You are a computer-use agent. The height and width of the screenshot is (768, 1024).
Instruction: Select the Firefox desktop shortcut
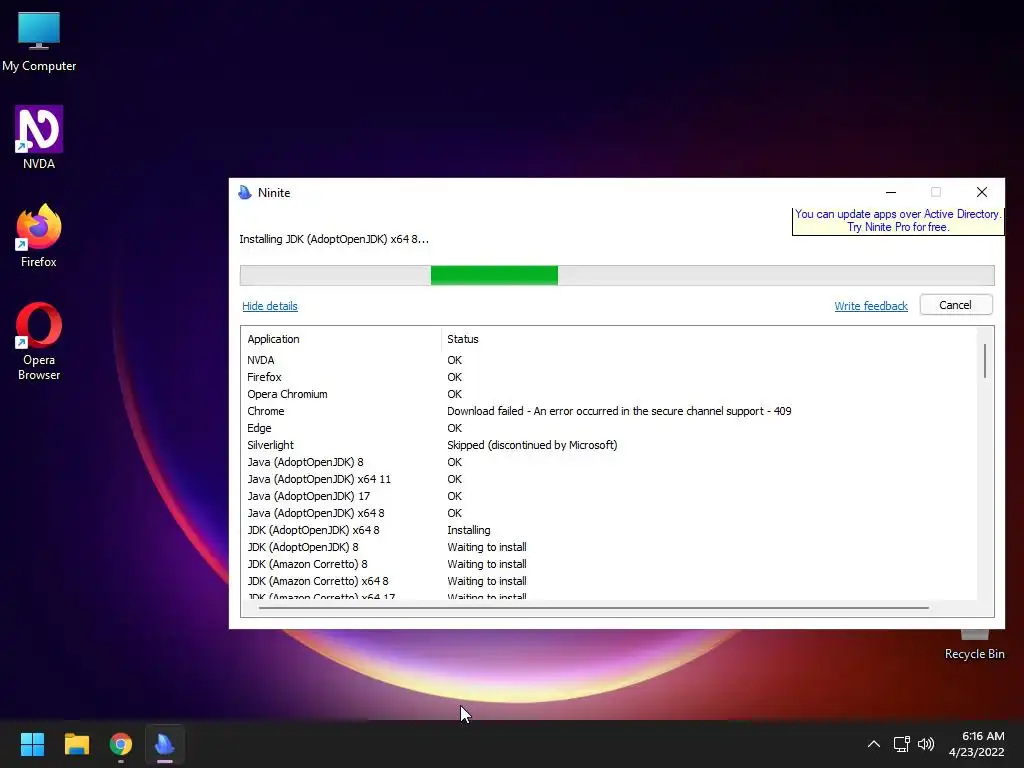click(x=39, y=236)
